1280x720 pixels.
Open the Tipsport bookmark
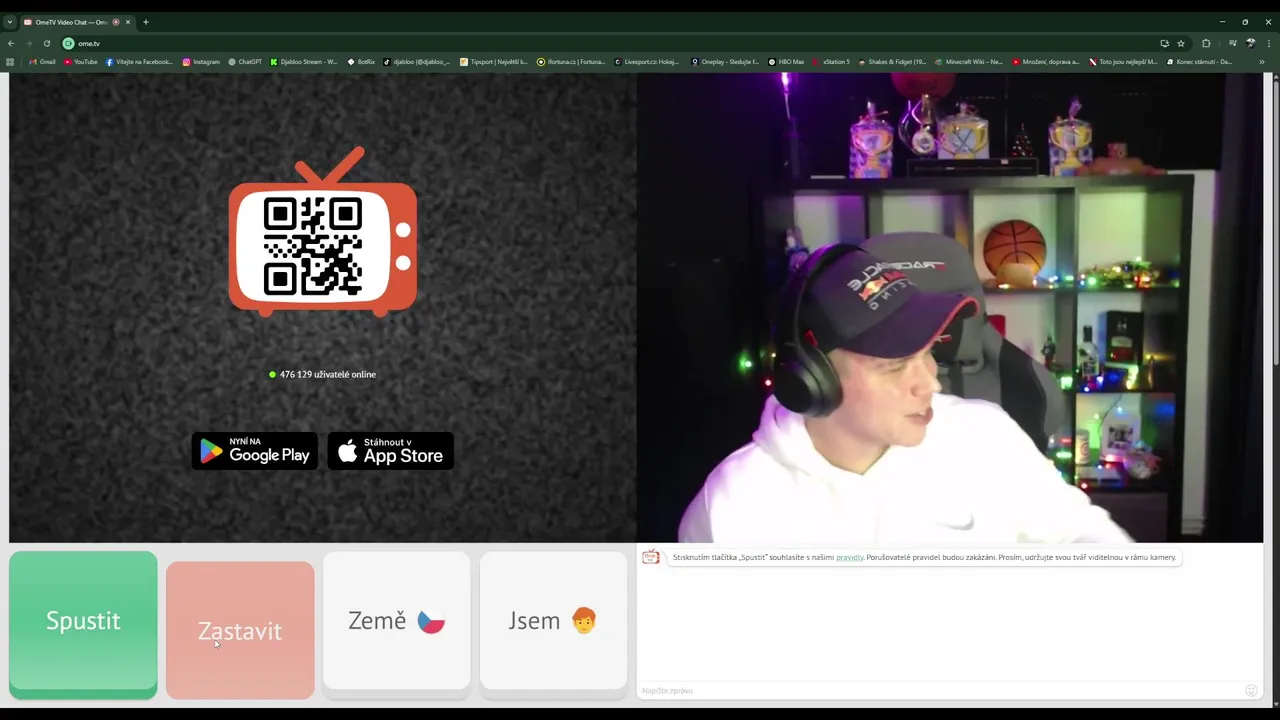[494, 62]
